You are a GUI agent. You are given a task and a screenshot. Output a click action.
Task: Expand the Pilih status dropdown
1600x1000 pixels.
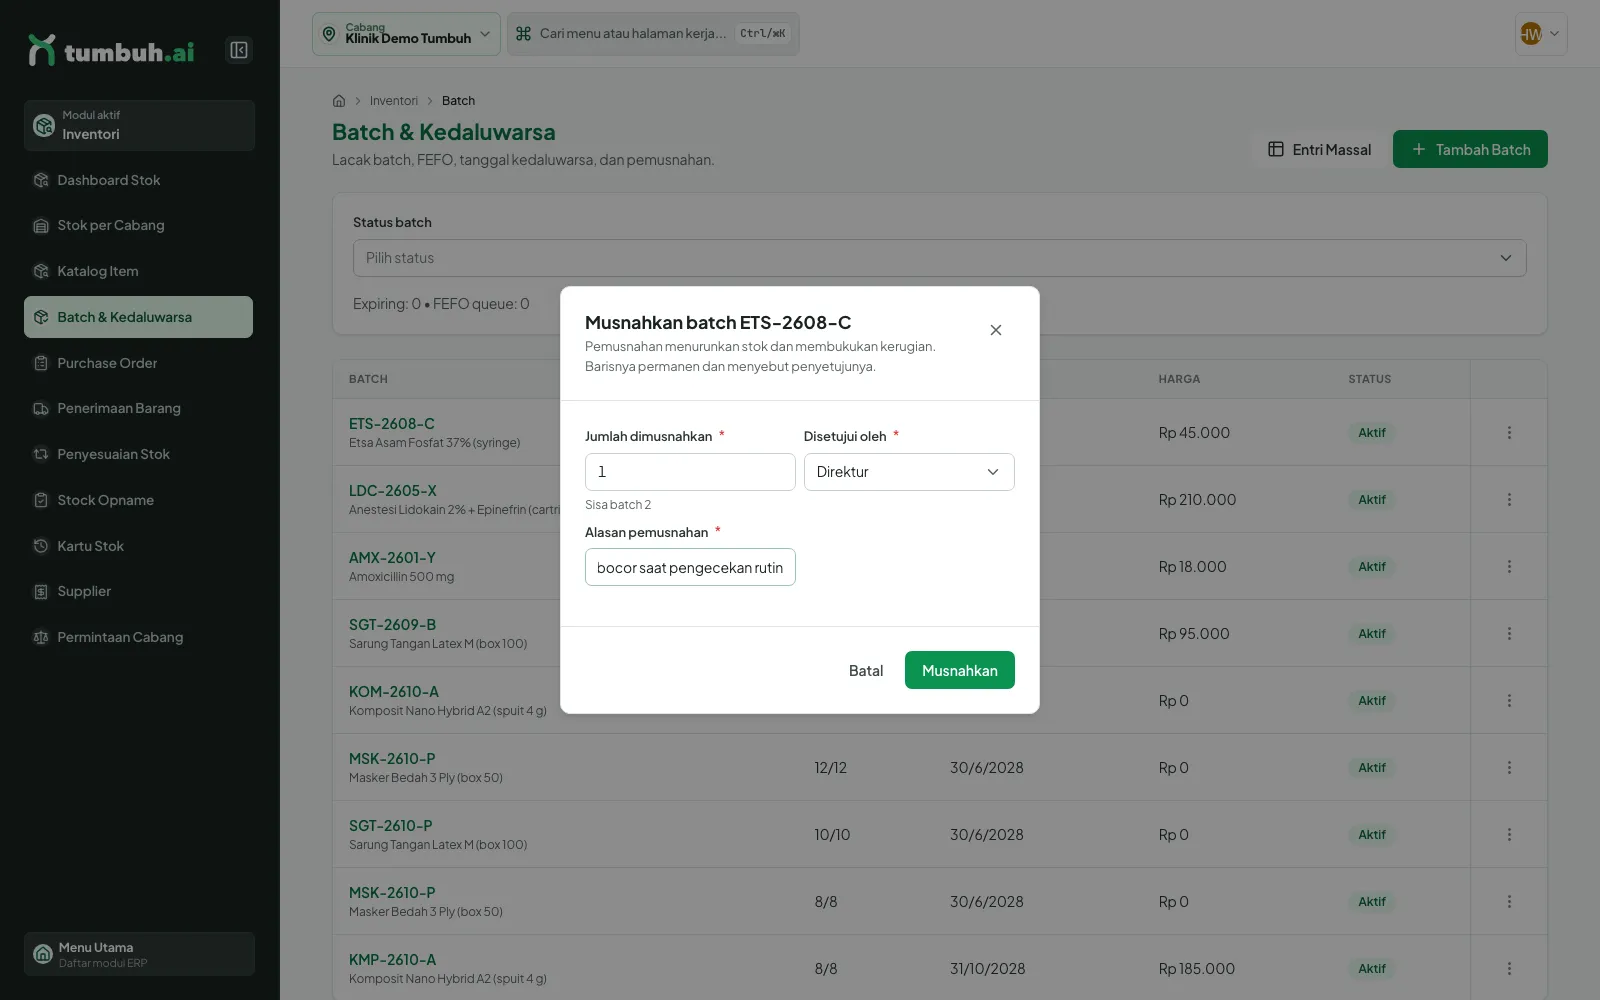click(939, 258)
